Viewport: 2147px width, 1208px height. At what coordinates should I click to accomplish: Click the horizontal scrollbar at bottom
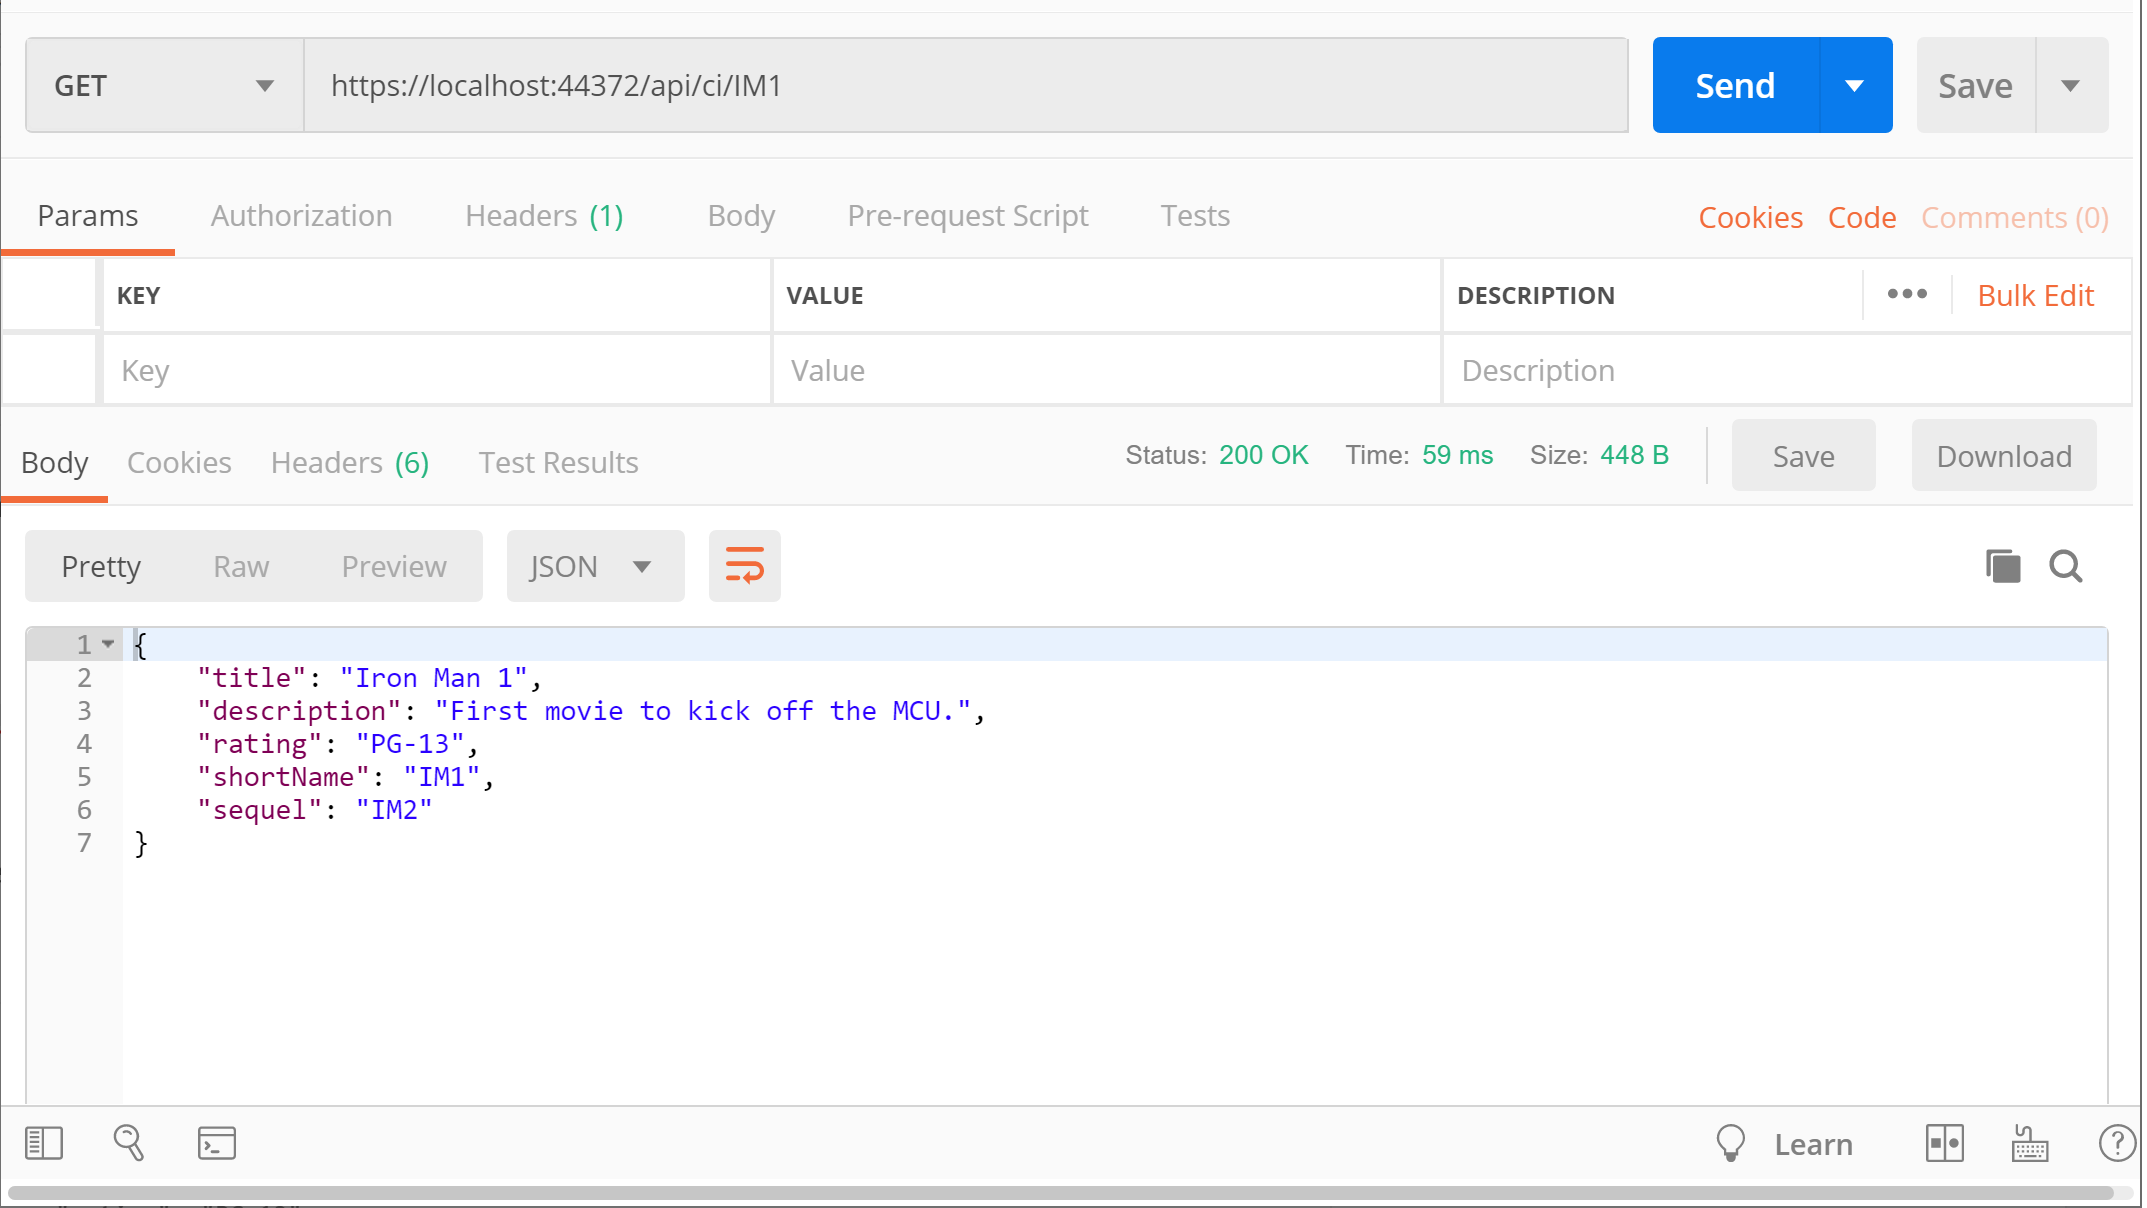pyautogui.click(x=1060, y=1193)
